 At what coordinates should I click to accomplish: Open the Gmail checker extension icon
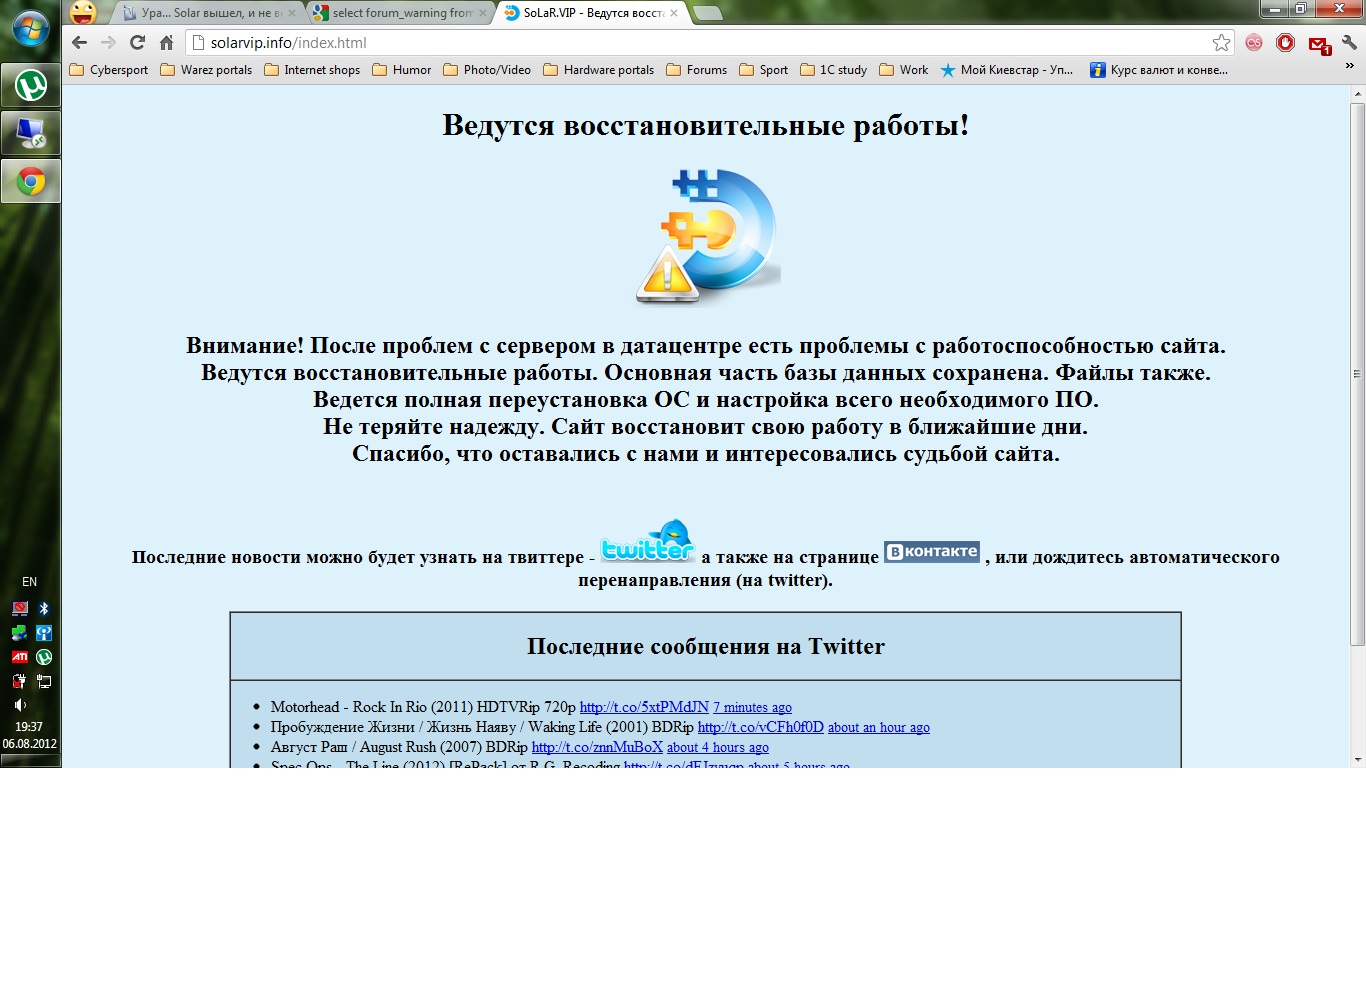1319,43
